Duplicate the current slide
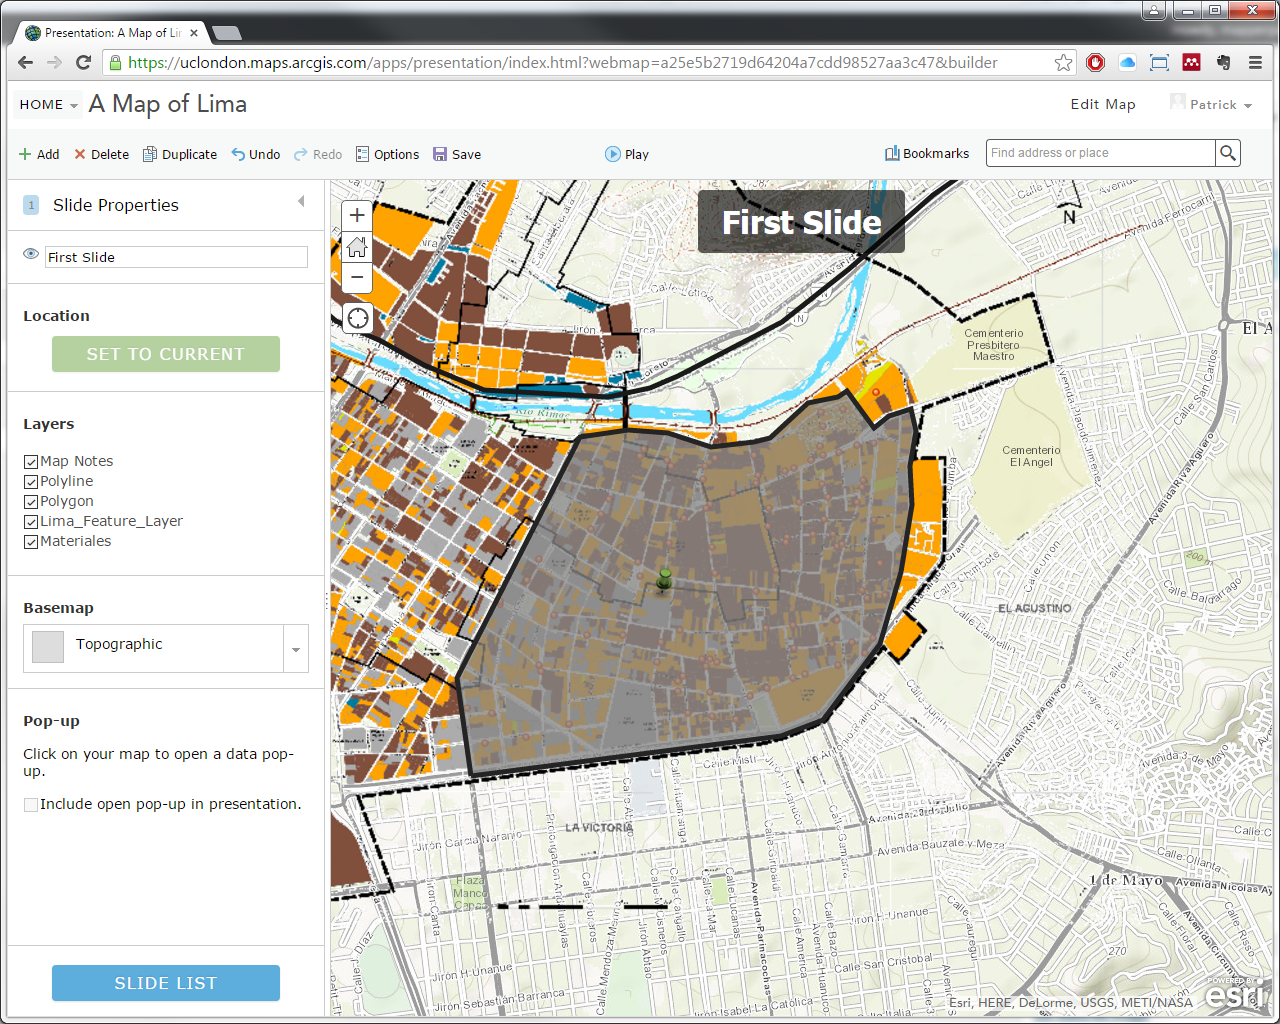 (180, 154)
